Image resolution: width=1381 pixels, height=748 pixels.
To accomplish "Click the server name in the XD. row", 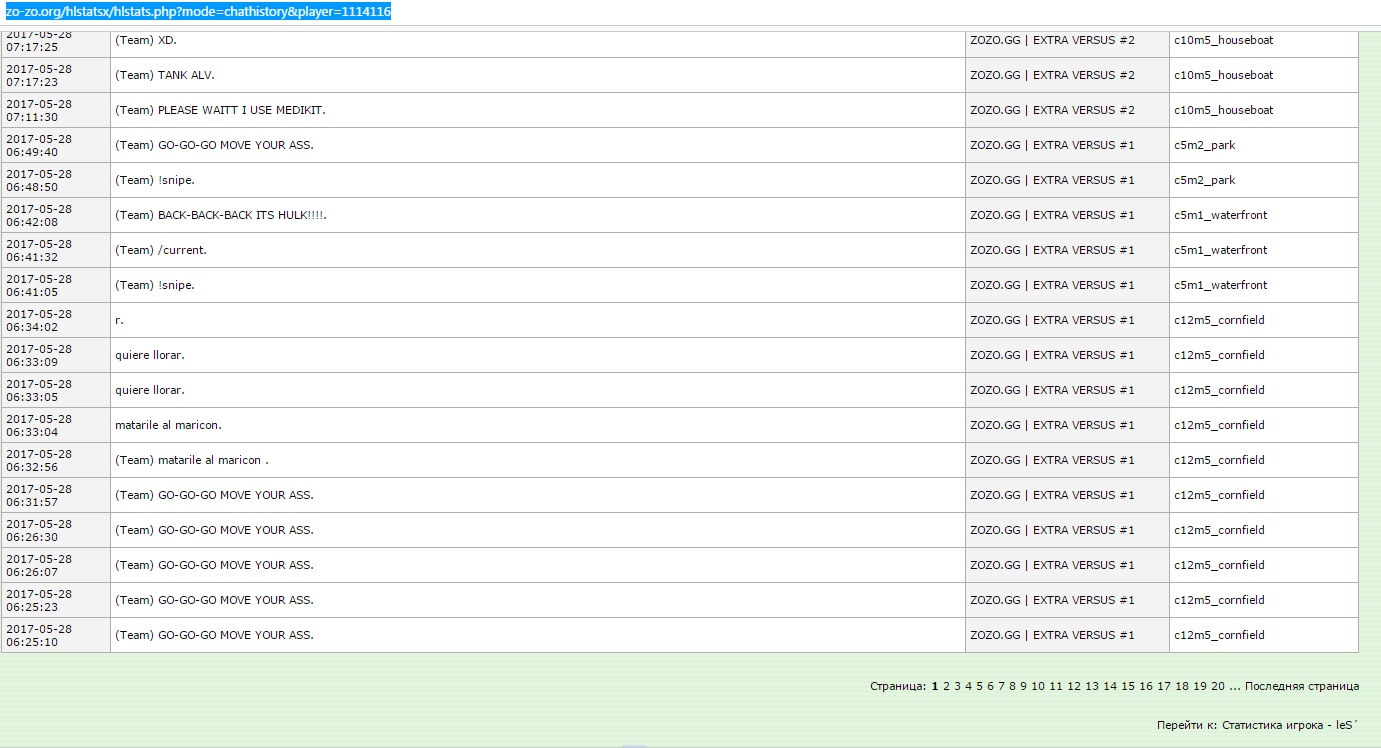I will [1052, 40].
